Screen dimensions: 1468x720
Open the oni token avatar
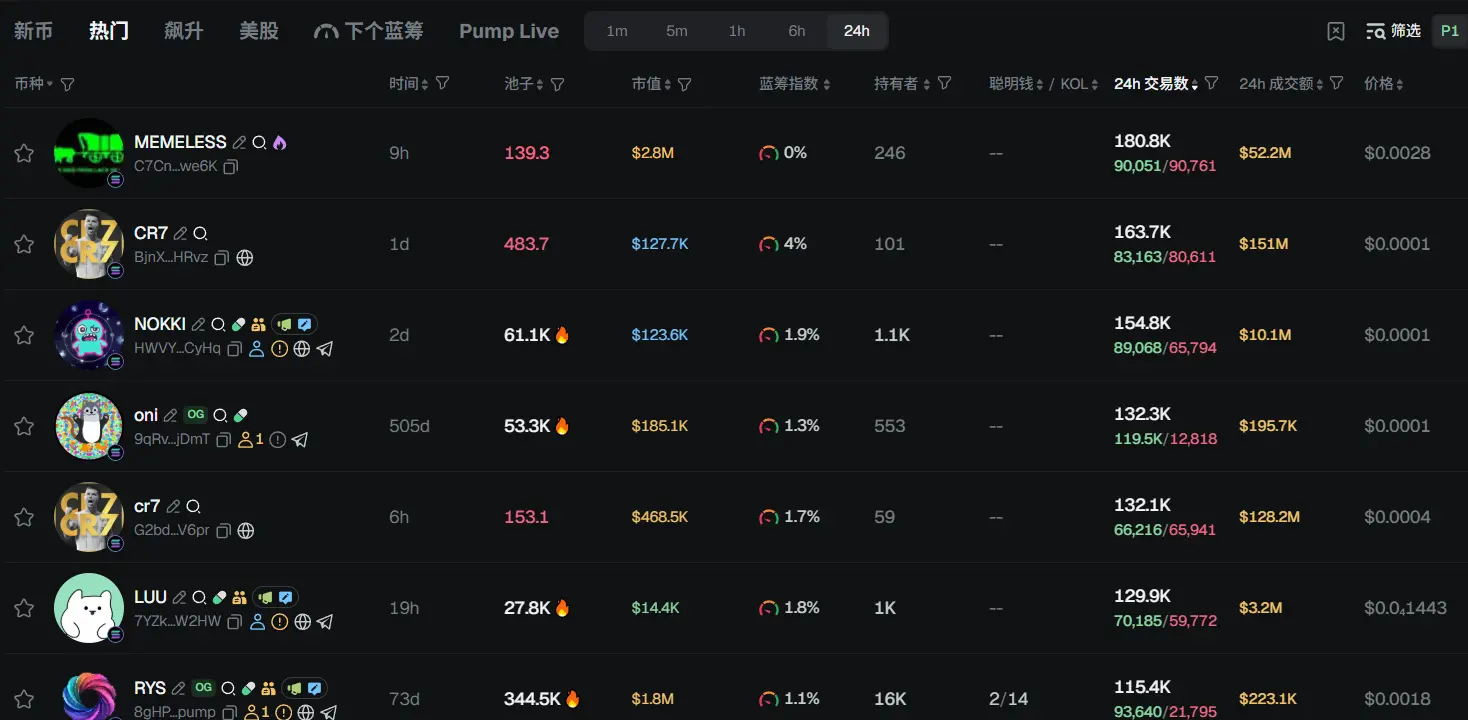tap(89, 426)
